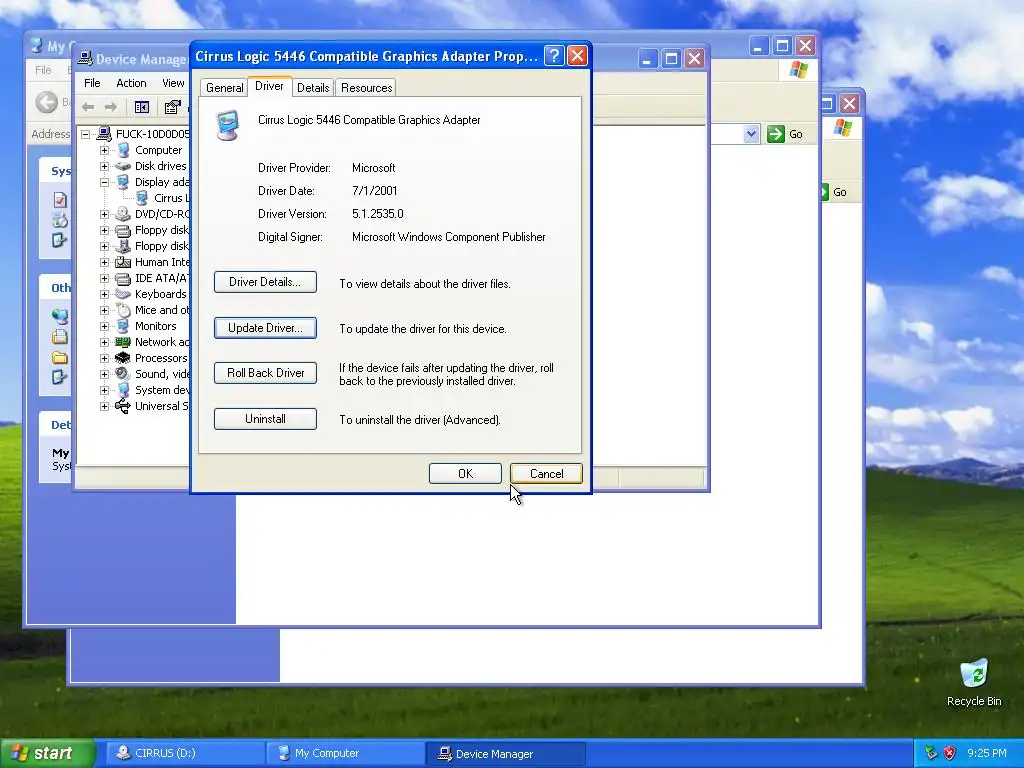This screenshot has height=768, width=1024.
Task: Expand the Network adapters node
Action: pyautogui.click(x=104, y=342)
